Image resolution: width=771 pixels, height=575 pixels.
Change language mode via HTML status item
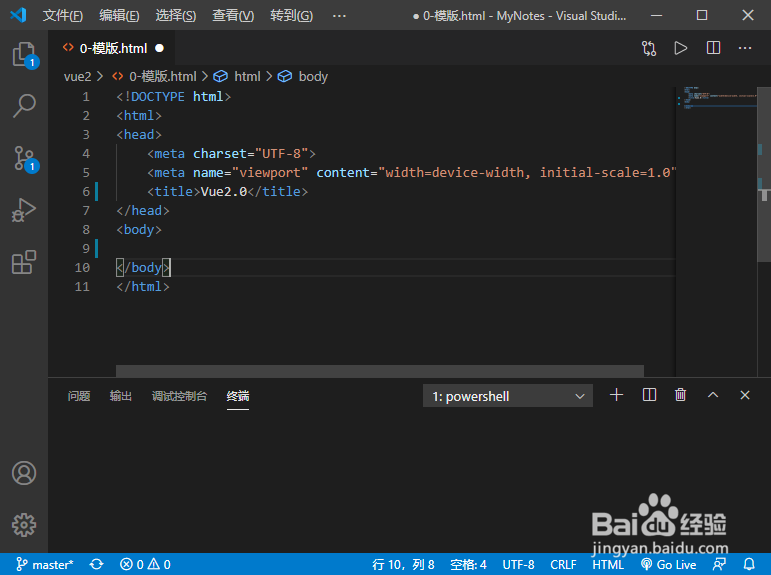pyautogui.click(x=608, y=564)
